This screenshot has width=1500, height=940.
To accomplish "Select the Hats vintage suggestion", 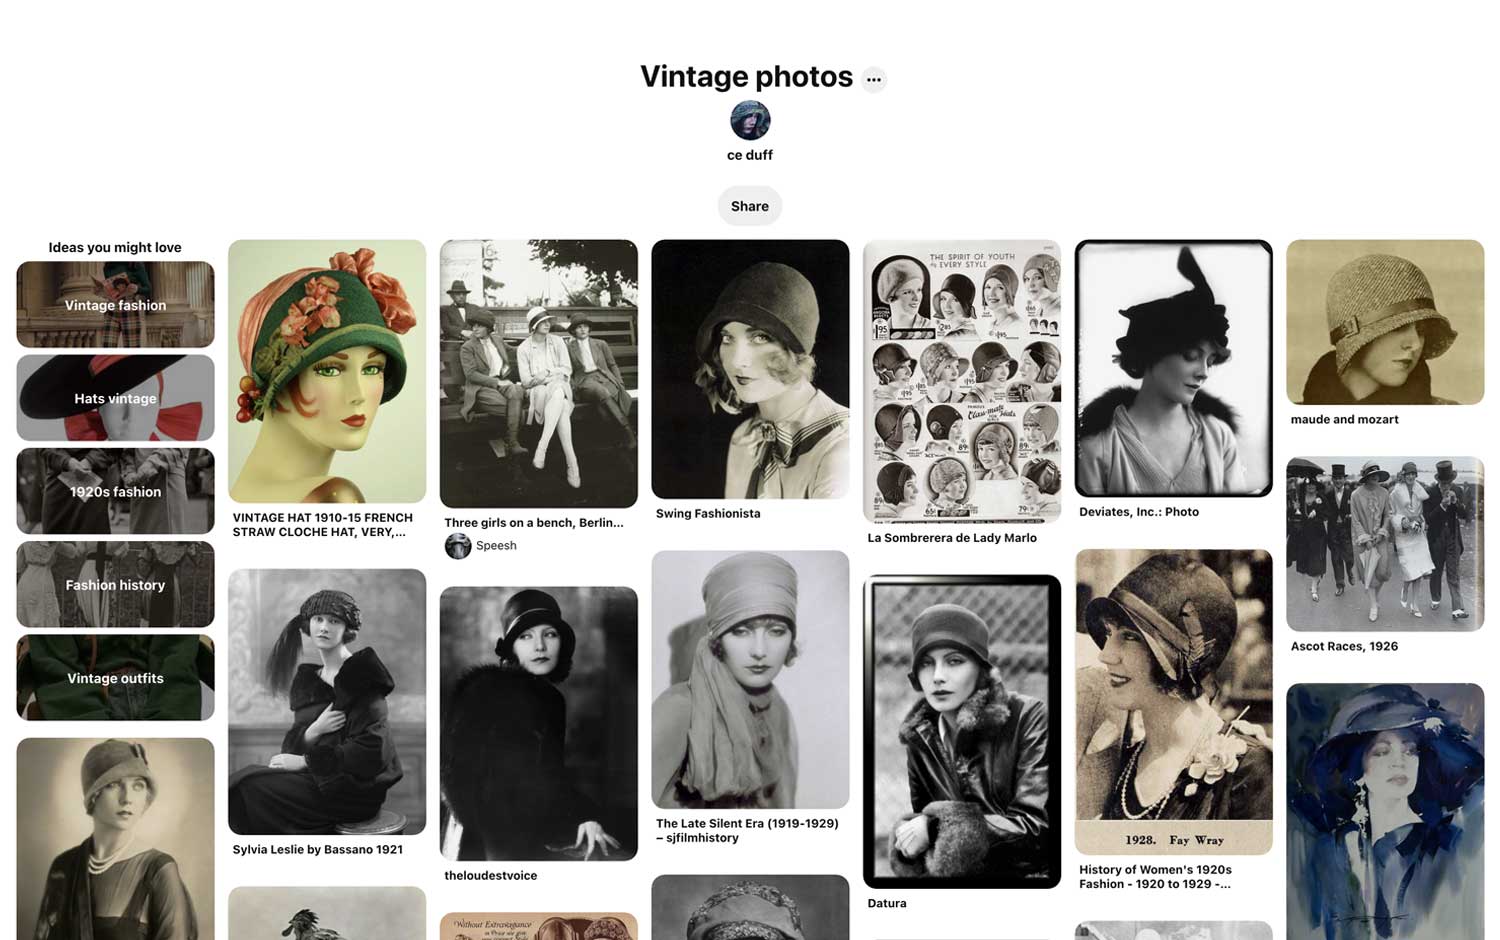I will (115, 398).
